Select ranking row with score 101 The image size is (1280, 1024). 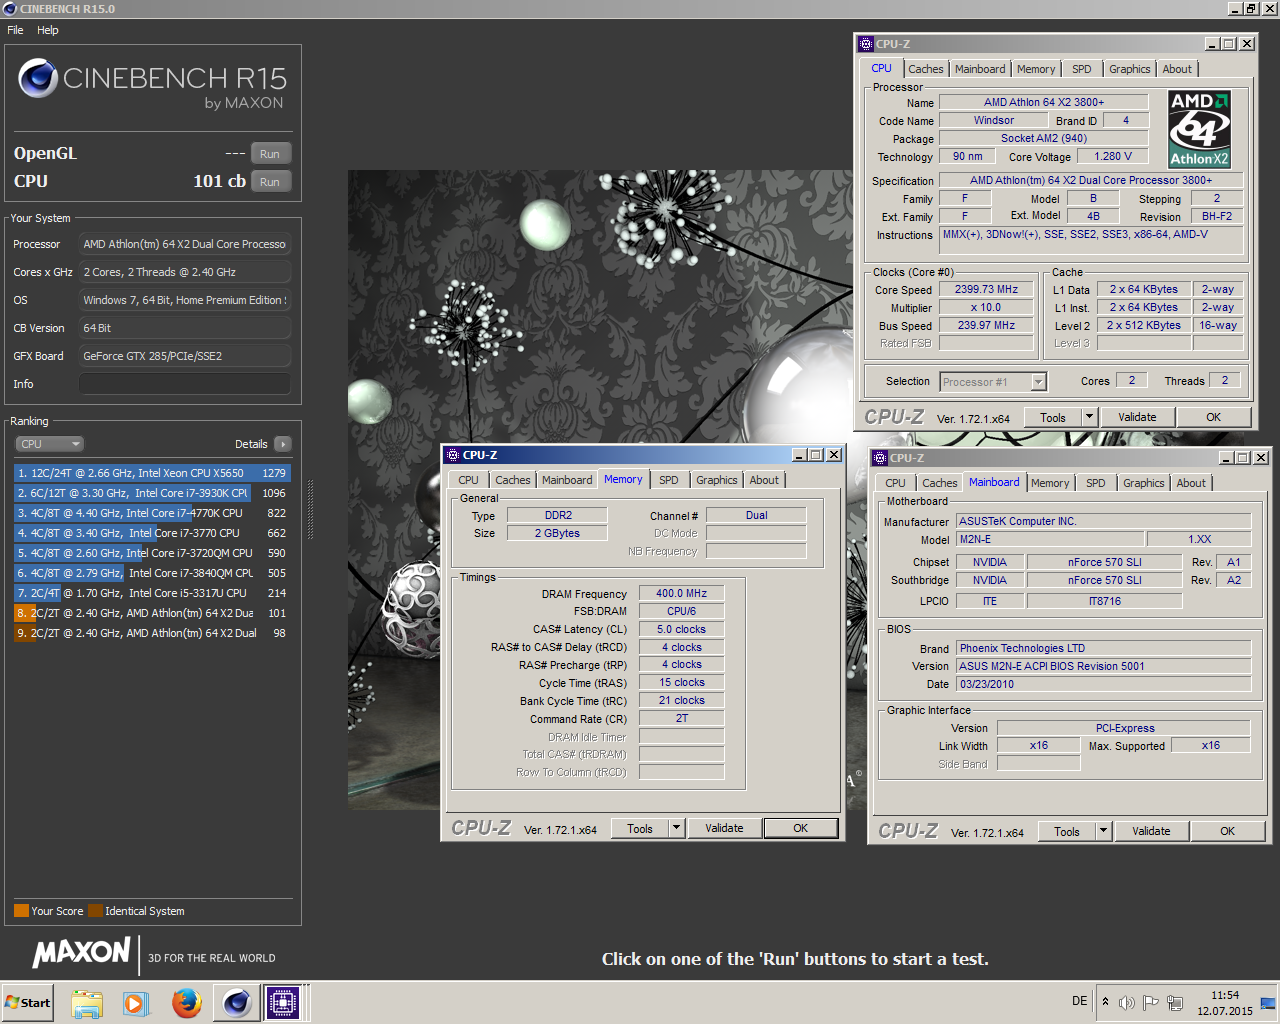[x=152, y=613]
